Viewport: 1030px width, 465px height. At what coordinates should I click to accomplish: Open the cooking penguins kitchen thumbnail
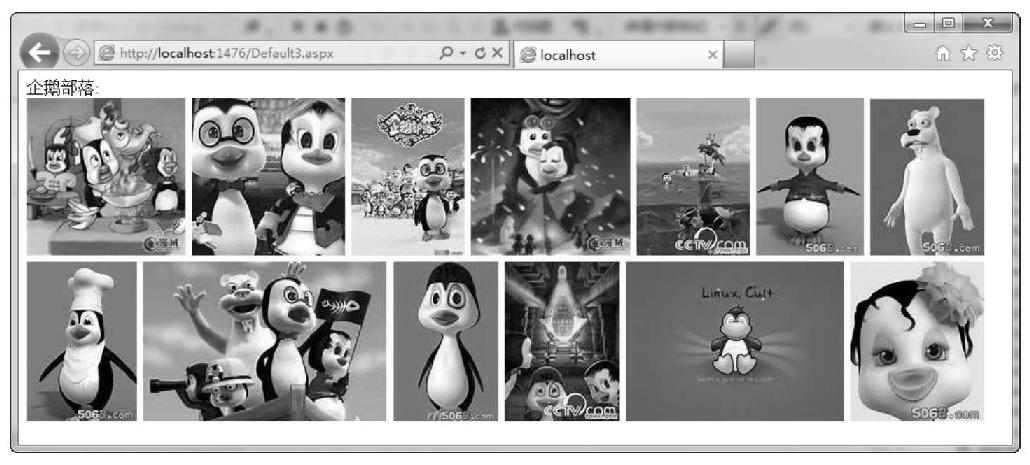(x=106, y=177)
